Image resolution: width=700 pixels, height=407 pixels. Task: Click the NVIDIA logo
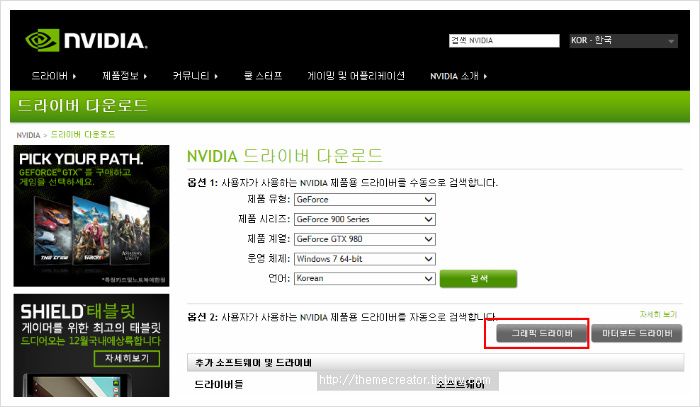click(x=86, y=40)
